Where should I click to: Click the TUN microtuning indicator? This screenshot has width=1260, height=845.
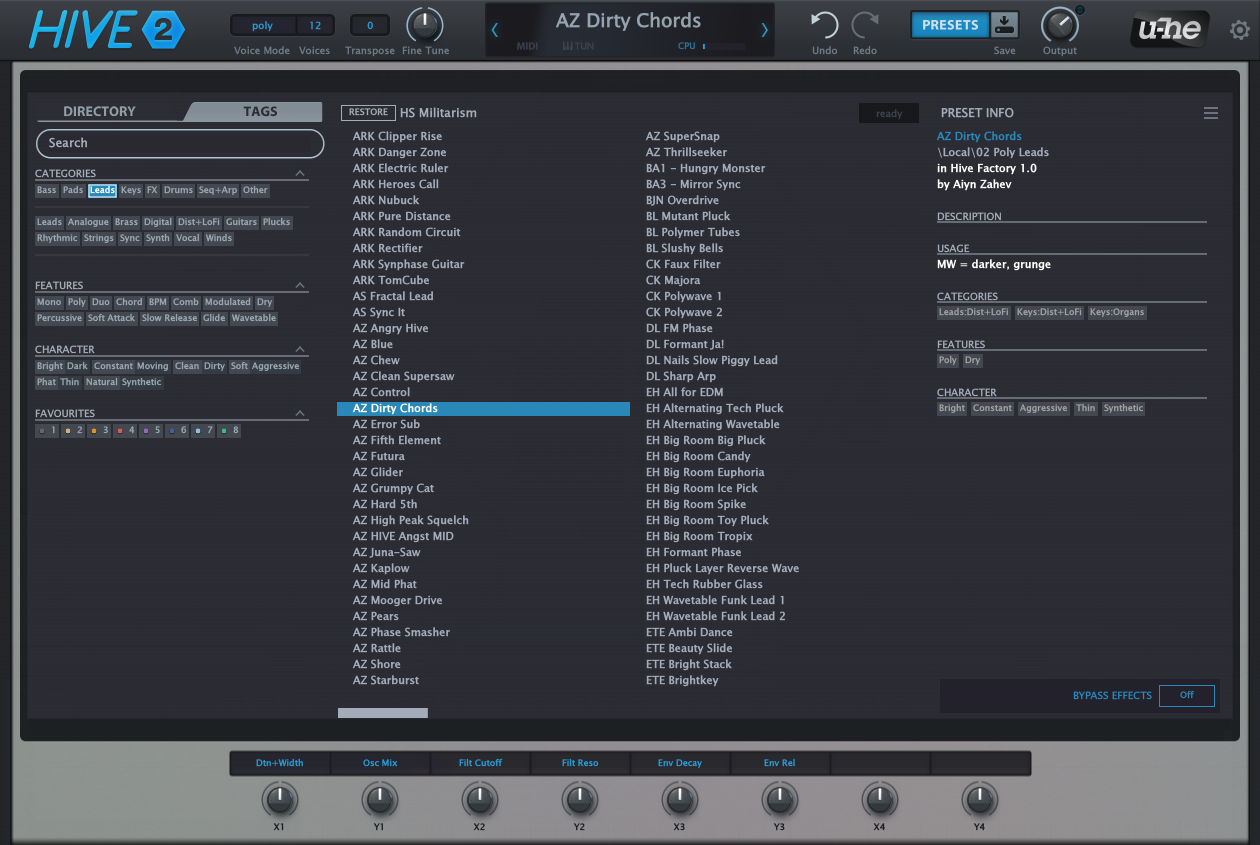[x=578, y=46]
